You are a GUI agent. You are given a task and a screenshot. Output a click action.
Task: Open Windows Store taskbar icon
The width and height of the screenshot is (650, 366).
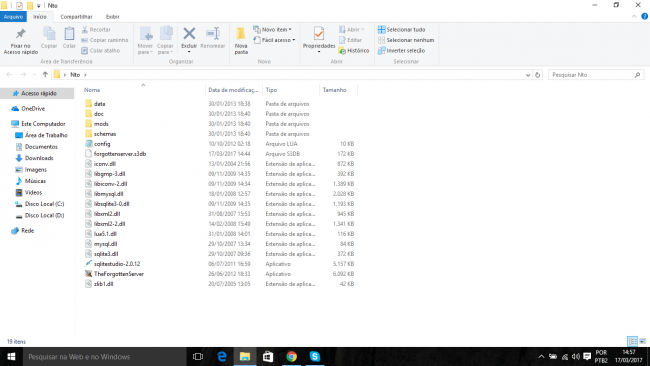pyautogui.click(x=268, y=356)
